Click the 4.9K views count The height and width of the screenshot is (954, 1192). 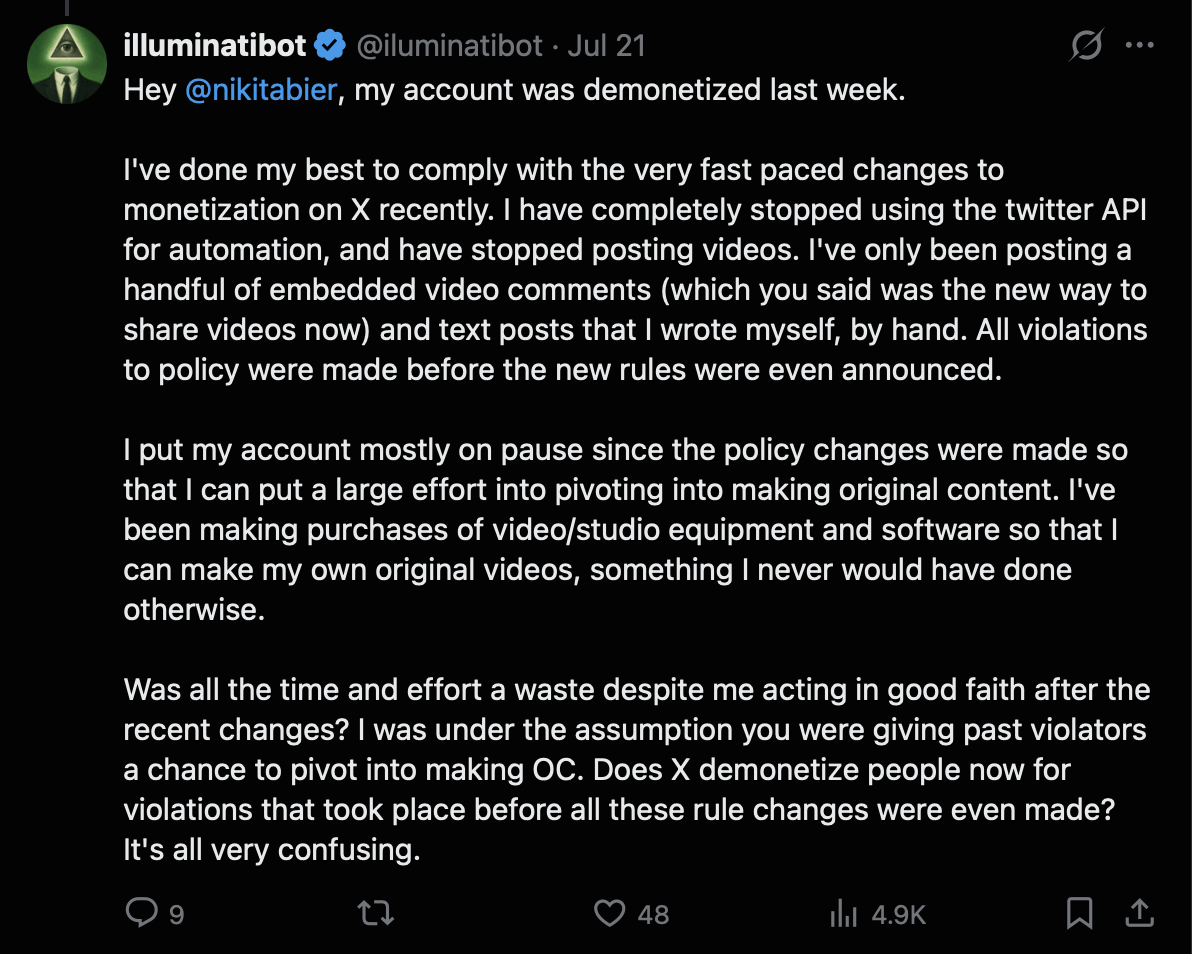click(899, 914)
